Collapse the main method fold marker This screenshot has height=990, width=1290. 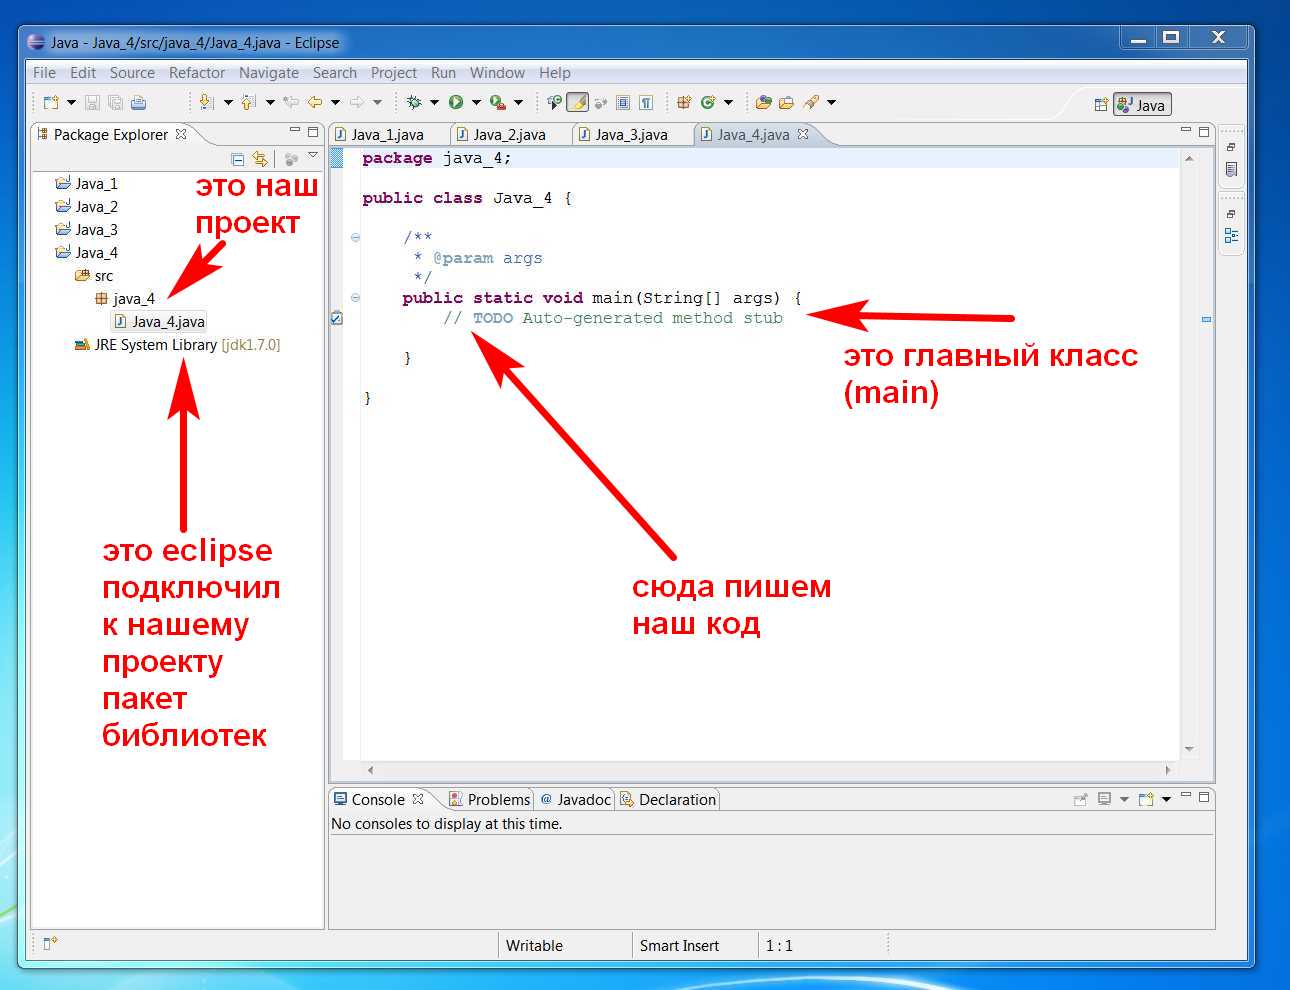[x=355, y=297]
